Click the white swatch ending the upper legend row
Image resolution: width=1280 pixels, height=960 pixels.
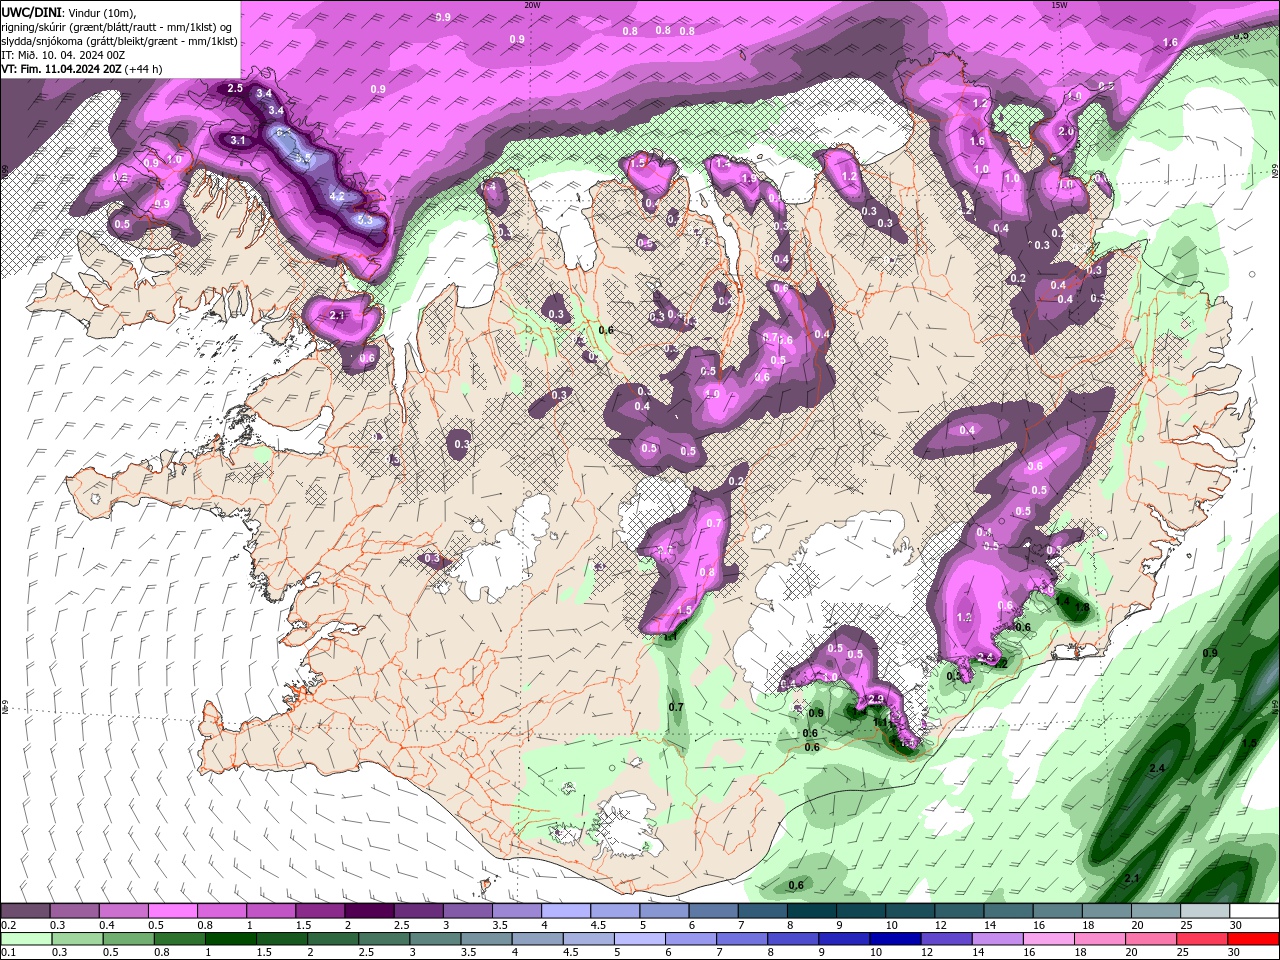(1254, 911)
